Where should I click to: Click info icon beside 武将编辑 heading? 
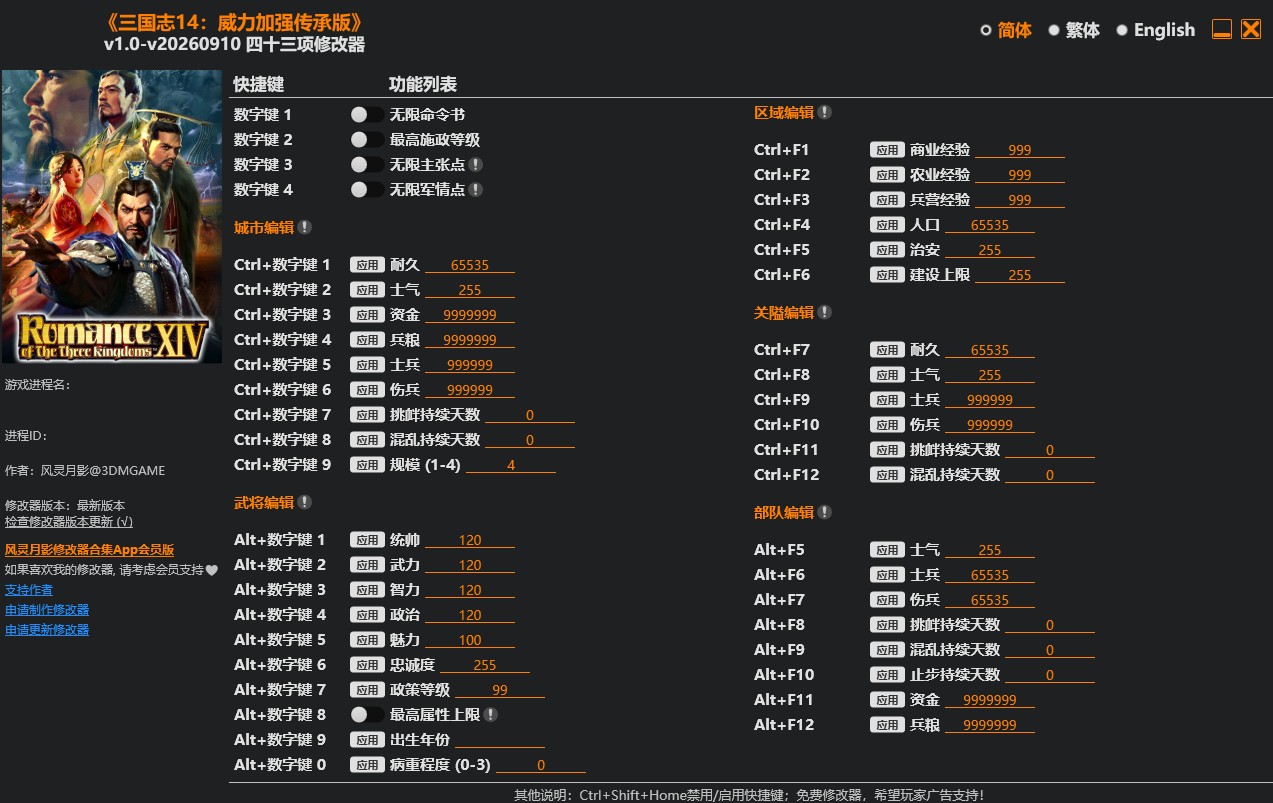point(305,502)
